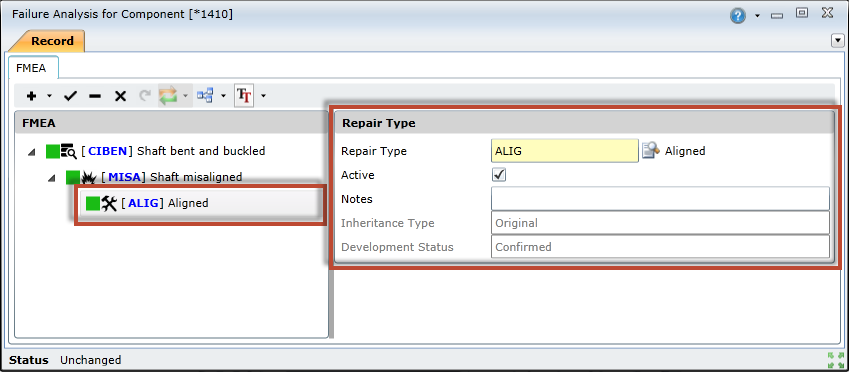Image resolution: width=849 pixels, height=372 pixels.
Task: Open the add icon dropdown arrow
Action: point(49,96)
